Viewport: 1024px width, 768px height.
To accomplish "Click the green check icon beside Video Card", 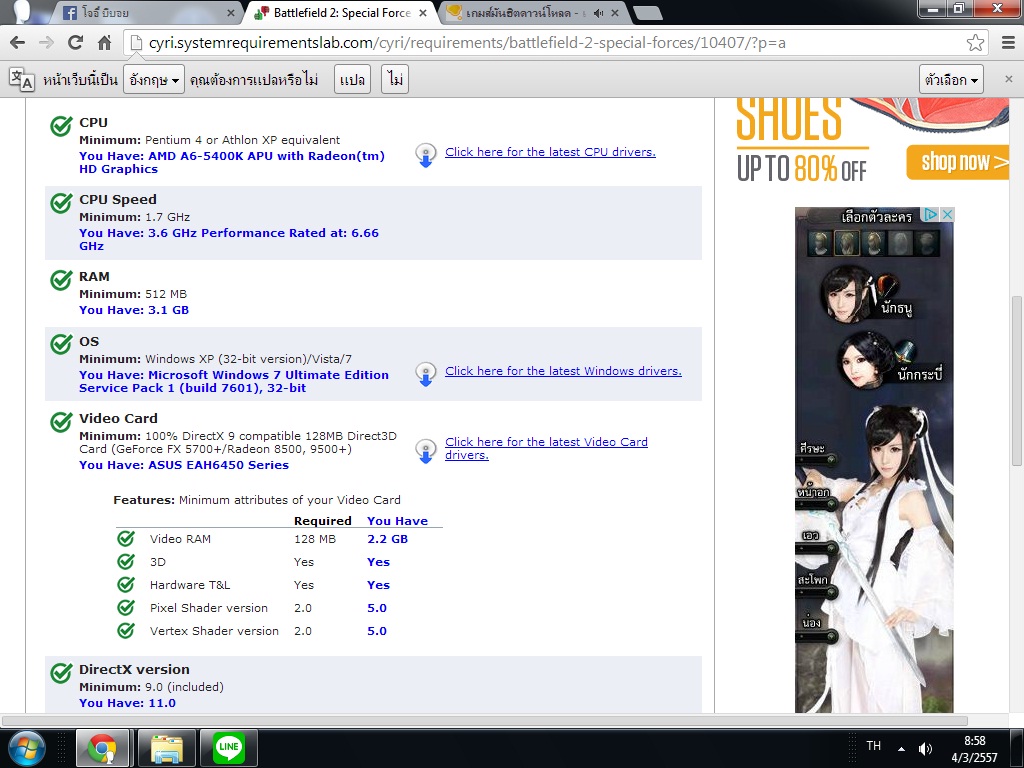I will click(61, 421).
